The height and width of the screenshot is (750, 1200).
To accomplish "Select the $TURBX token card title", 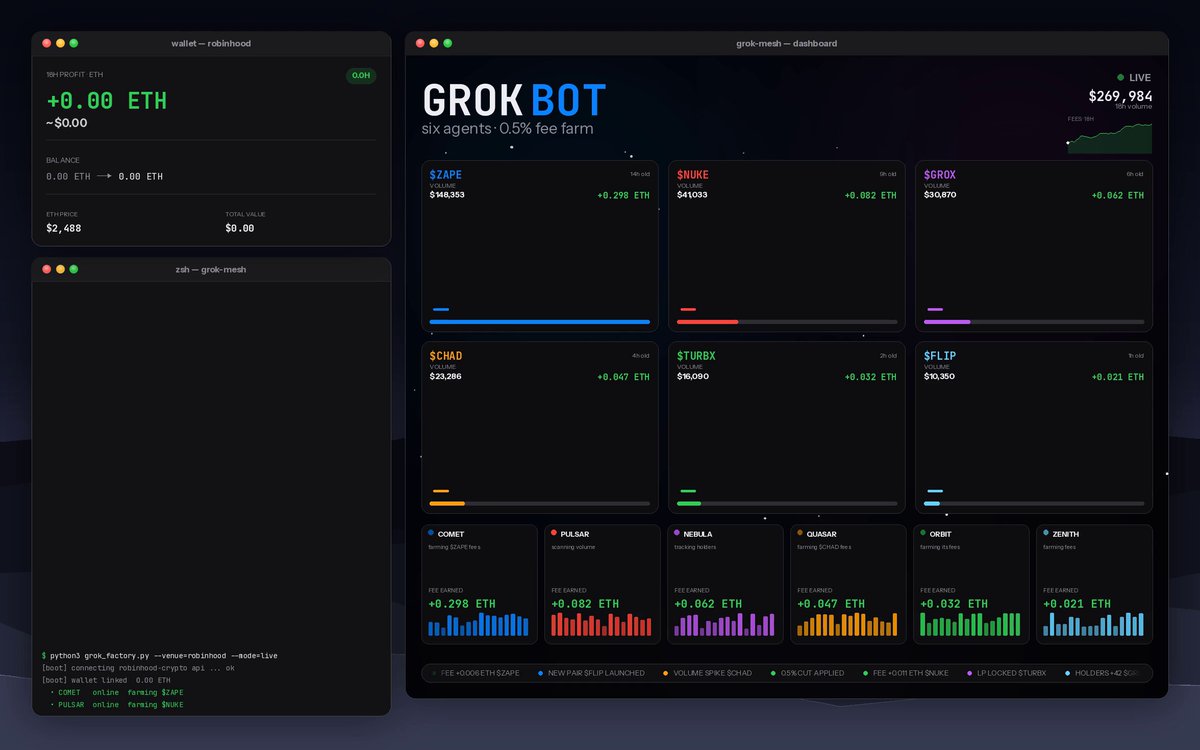I will 696,356.
